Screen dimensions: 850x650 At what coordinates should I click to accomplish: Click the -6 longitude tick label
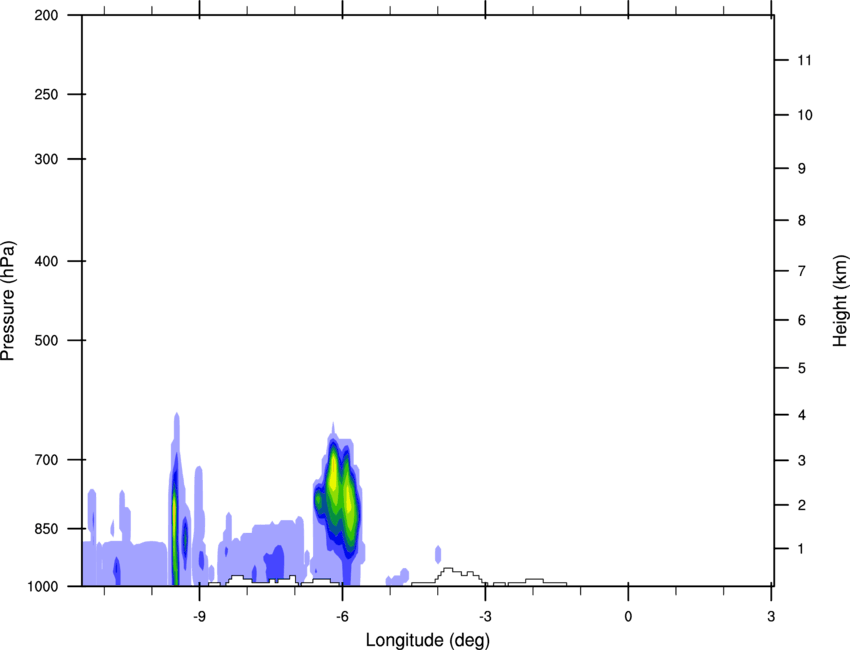(342, 617)
